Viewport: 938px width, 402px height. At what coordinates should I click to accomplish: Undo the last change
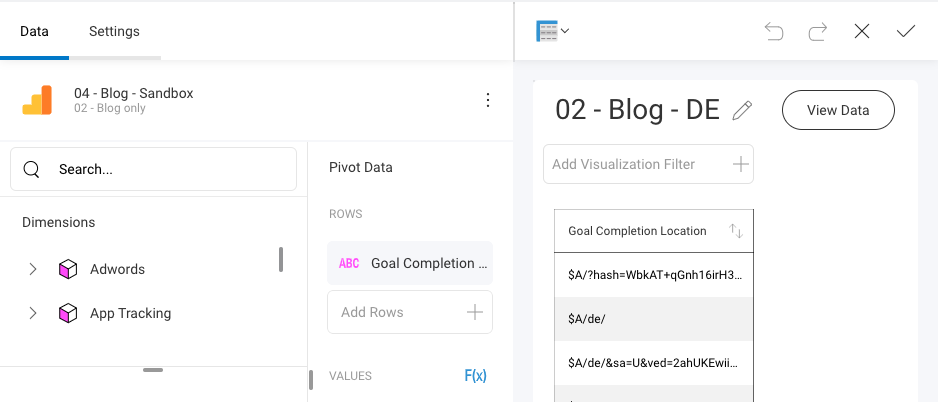[x=773, y=31]
